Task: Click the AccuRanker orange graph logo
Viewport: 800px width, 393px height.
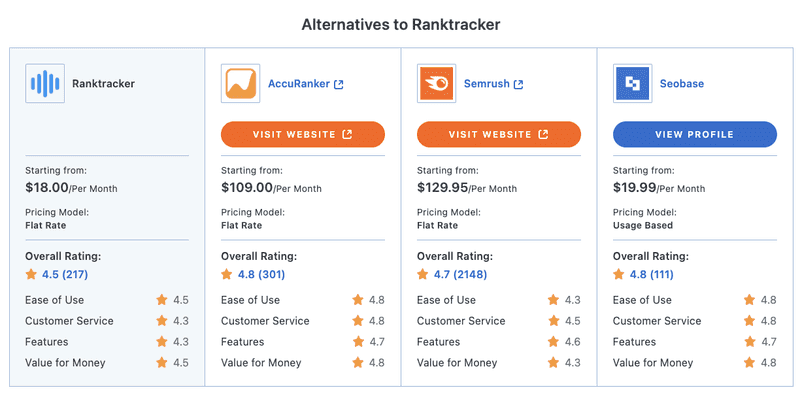Action: click(x=241, y=84)
